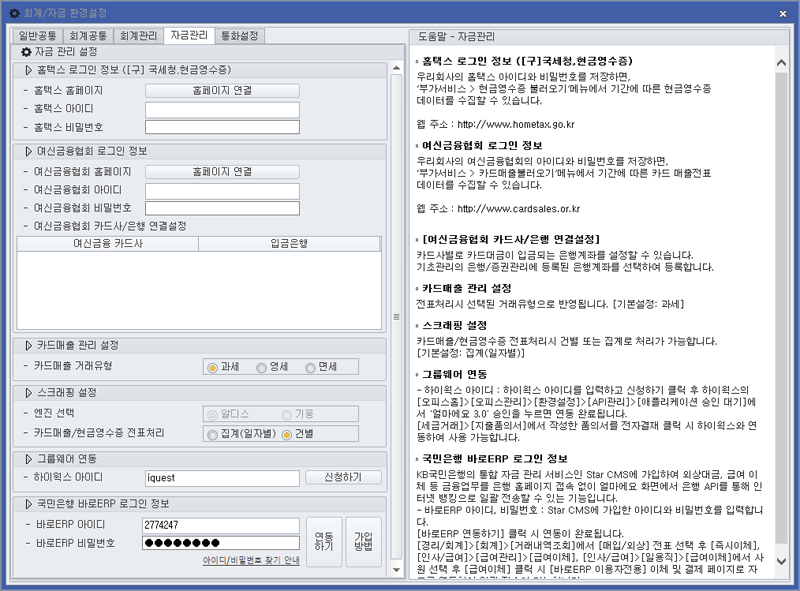The width and height of the screenshot is (800, 591).
Task: Go to the 일반공통 tab
Action: pos(38,36)
